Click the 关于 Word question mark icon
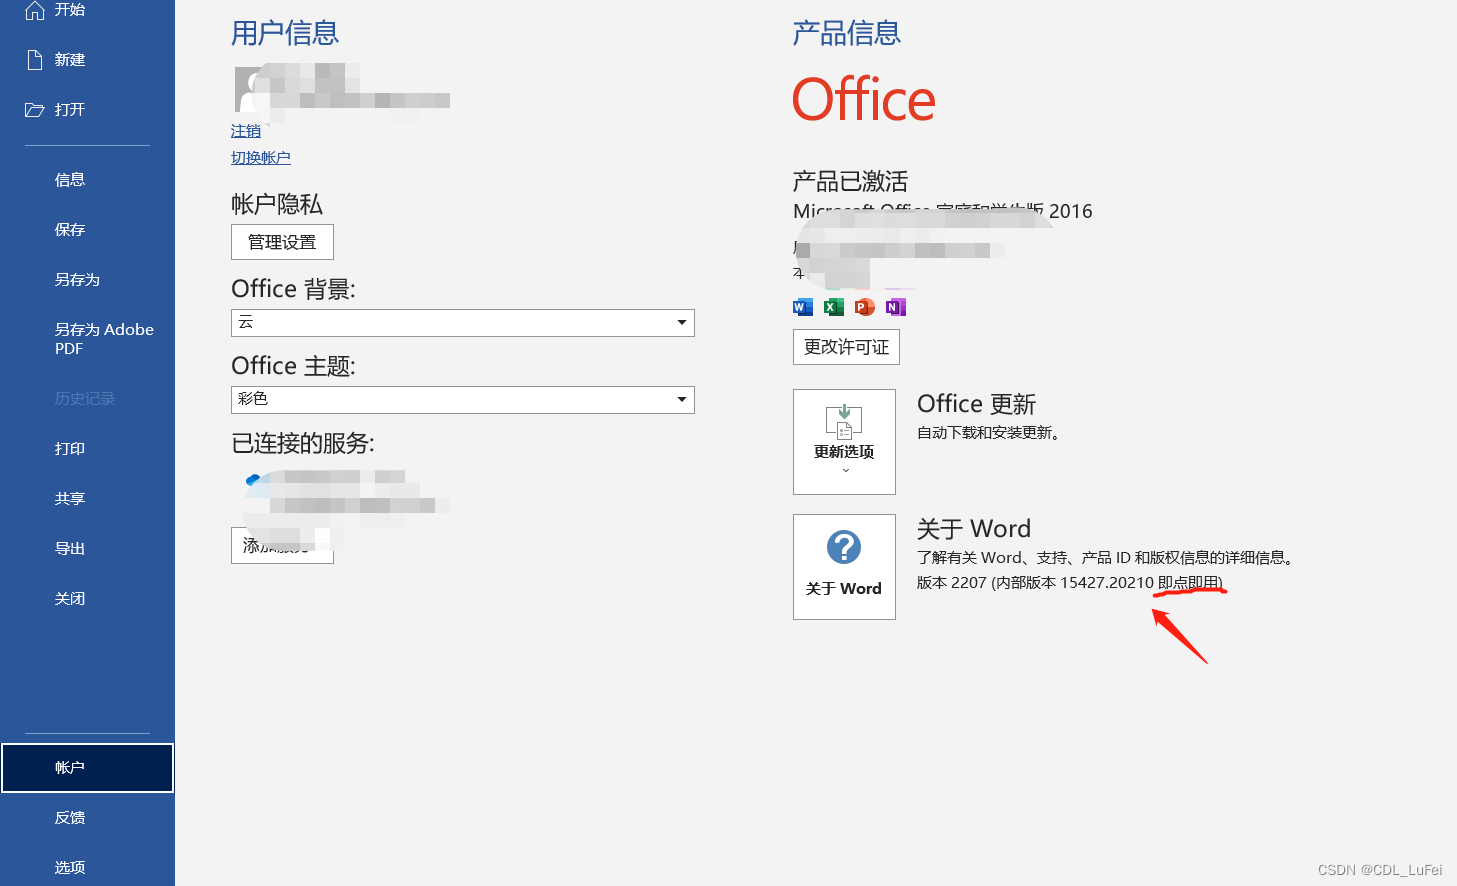The width and height of the screenshot is (1457, 886). [844, 548]
